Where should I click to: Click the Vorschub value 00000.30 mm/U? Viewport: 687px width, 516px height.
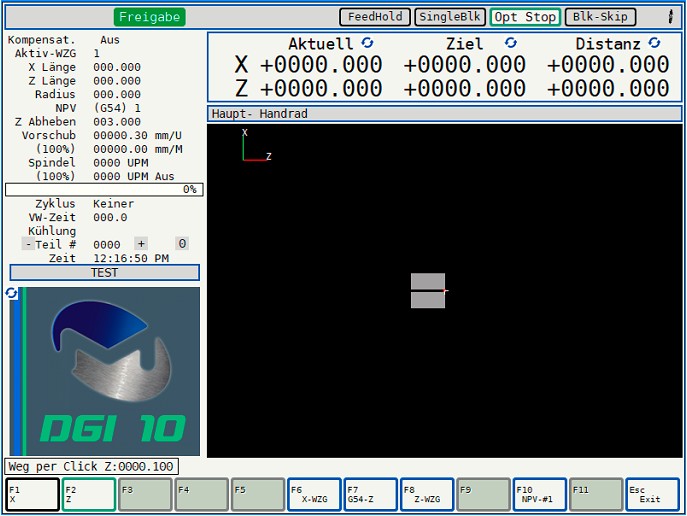(x=138, y=135)
